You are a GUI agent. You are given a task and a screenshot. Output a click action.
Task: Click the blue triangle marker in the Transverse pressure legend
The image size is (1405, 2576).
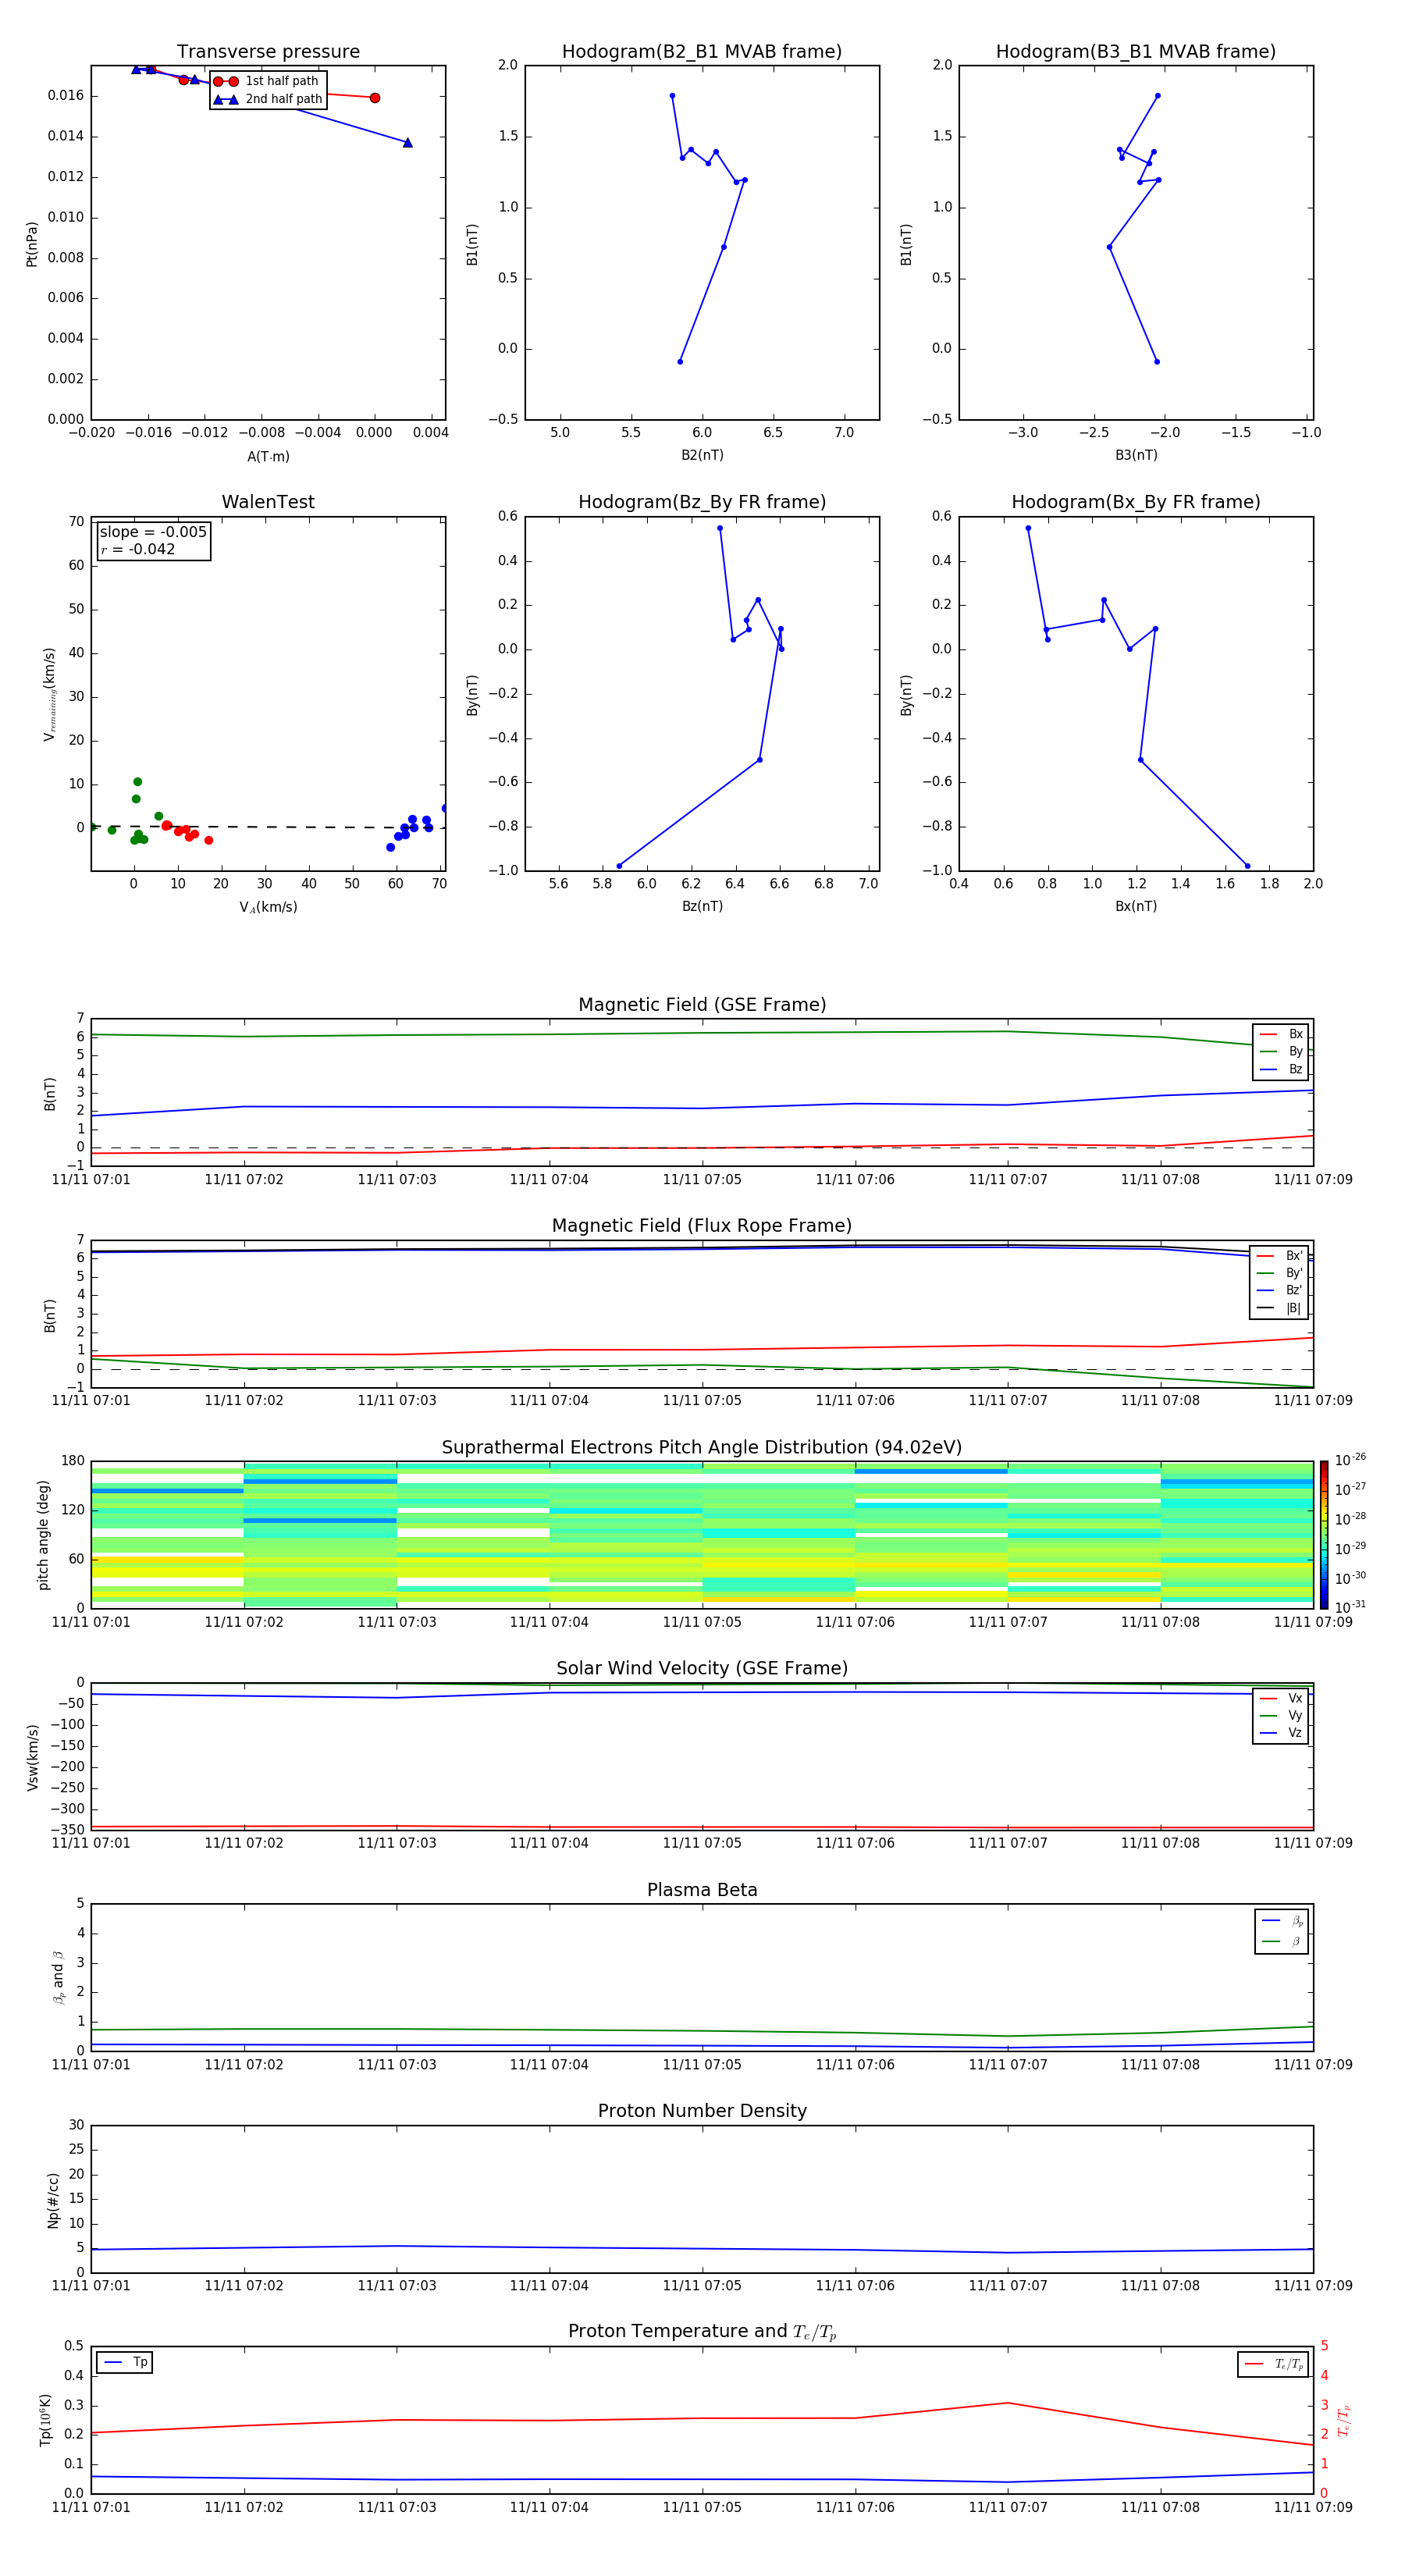coord(225,99)
